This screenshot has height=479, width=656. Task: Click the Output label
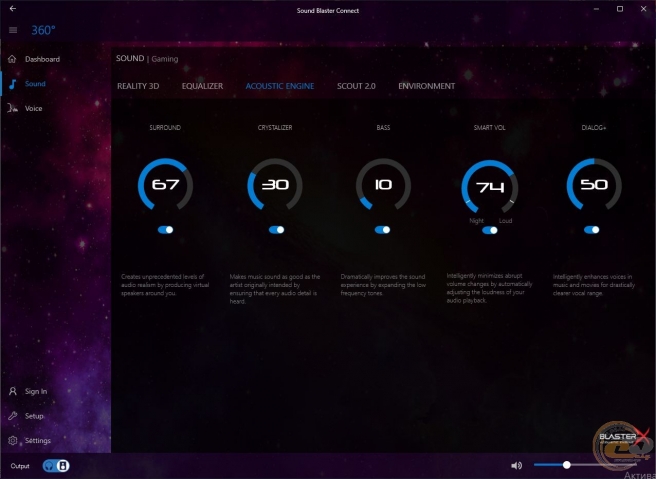tap(20, 466)
